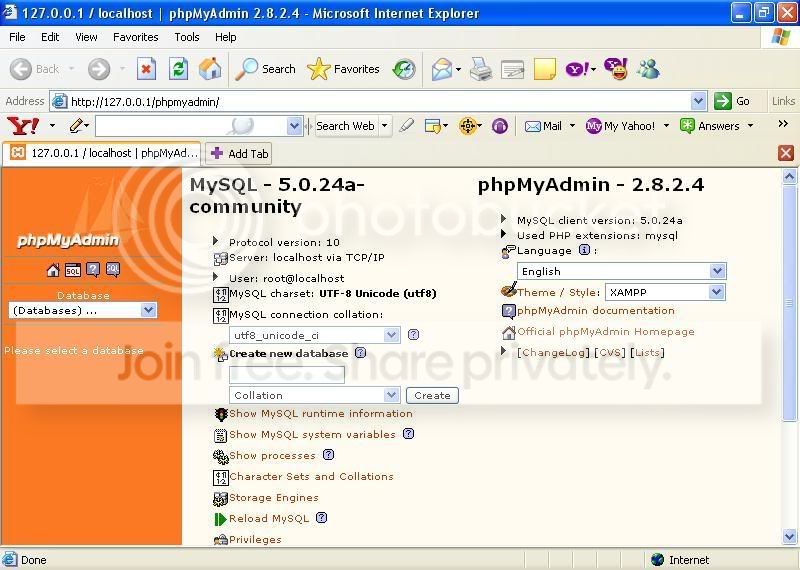
Task: Click the new database name input field
Action: (287, 375)
